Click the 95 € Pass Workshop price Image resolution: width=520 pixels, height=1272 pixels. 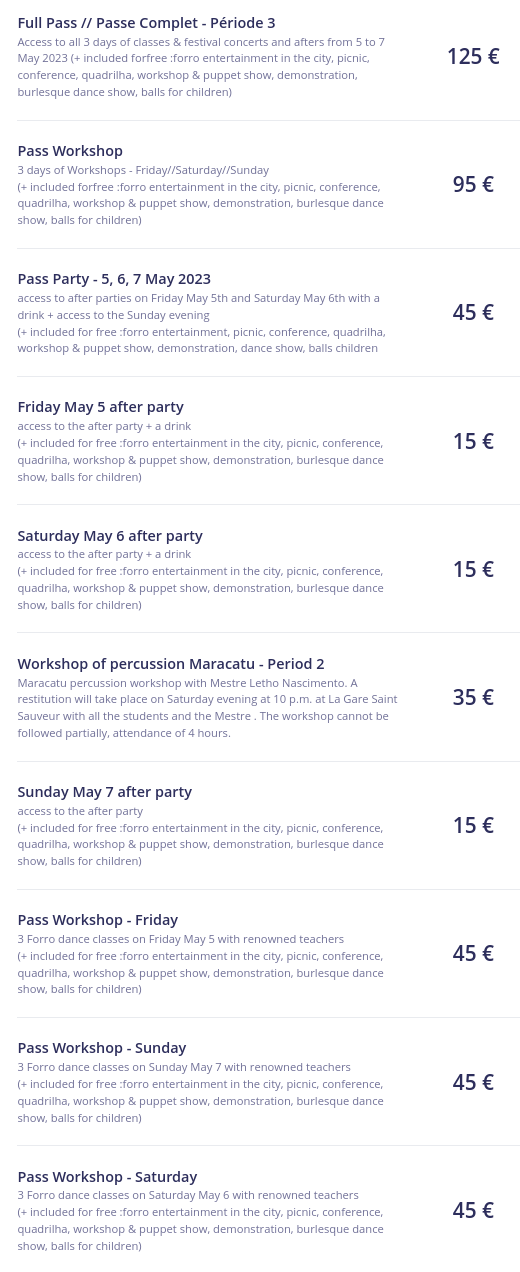tap(473, 184)
